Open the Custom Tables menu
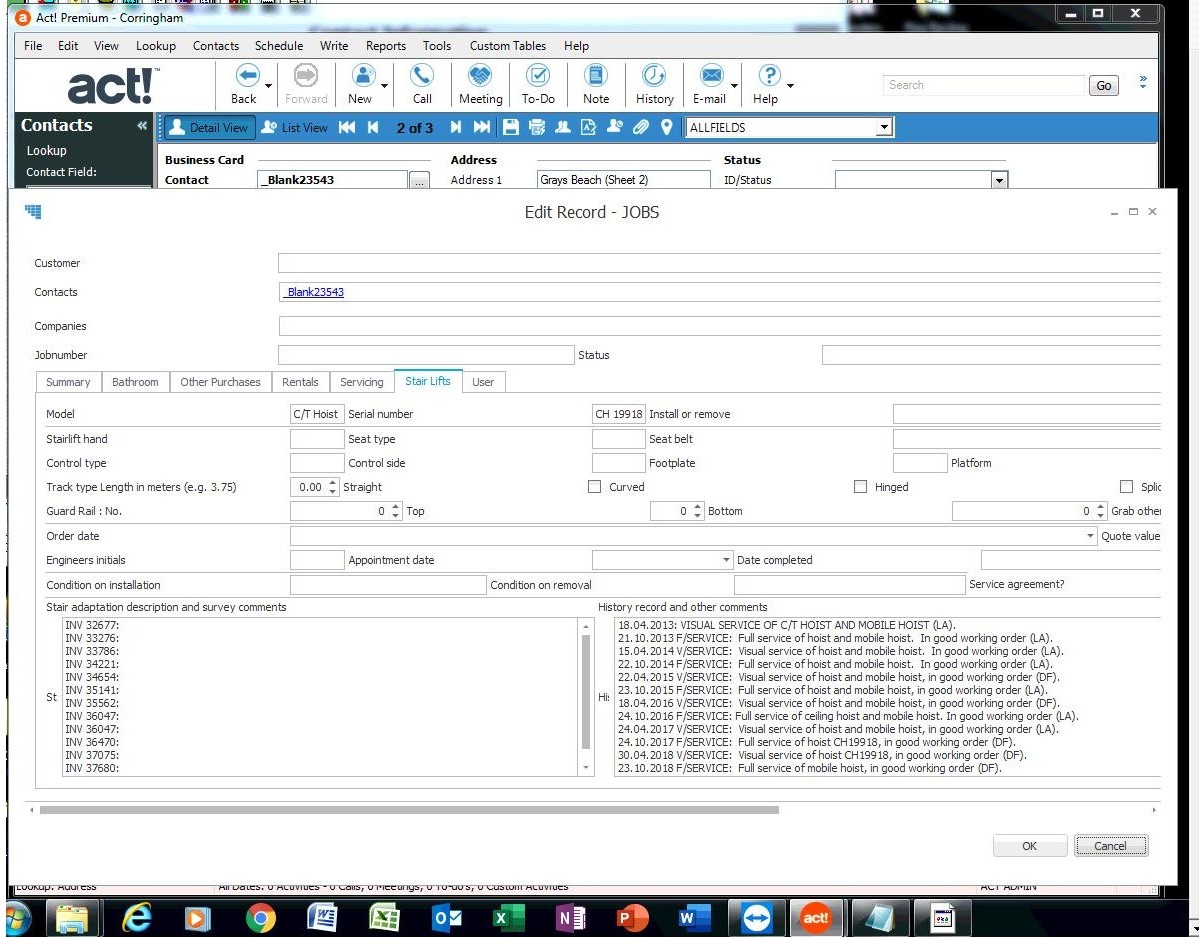Image resolution: width=1199 pixels, height=937 pixels. 508,46
